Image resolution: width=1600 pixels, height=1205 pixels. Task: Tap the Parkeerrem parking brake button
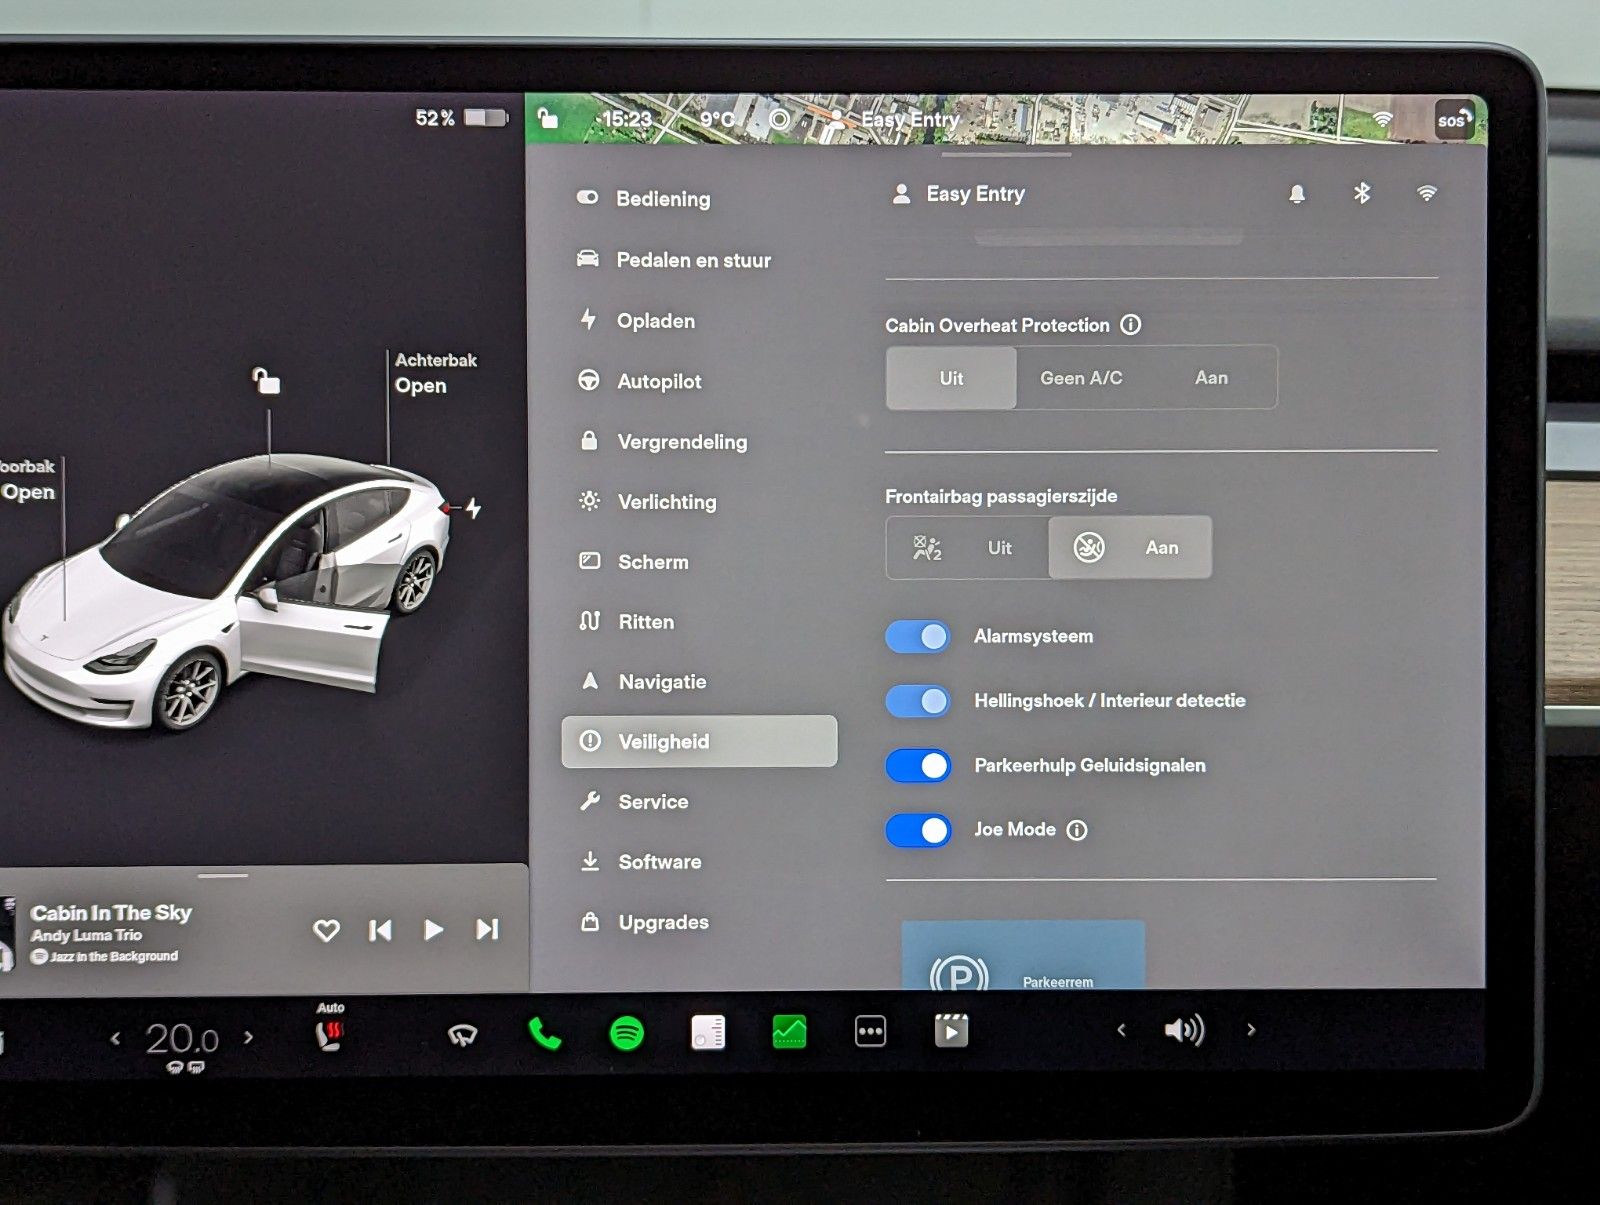pos(1023,956)
